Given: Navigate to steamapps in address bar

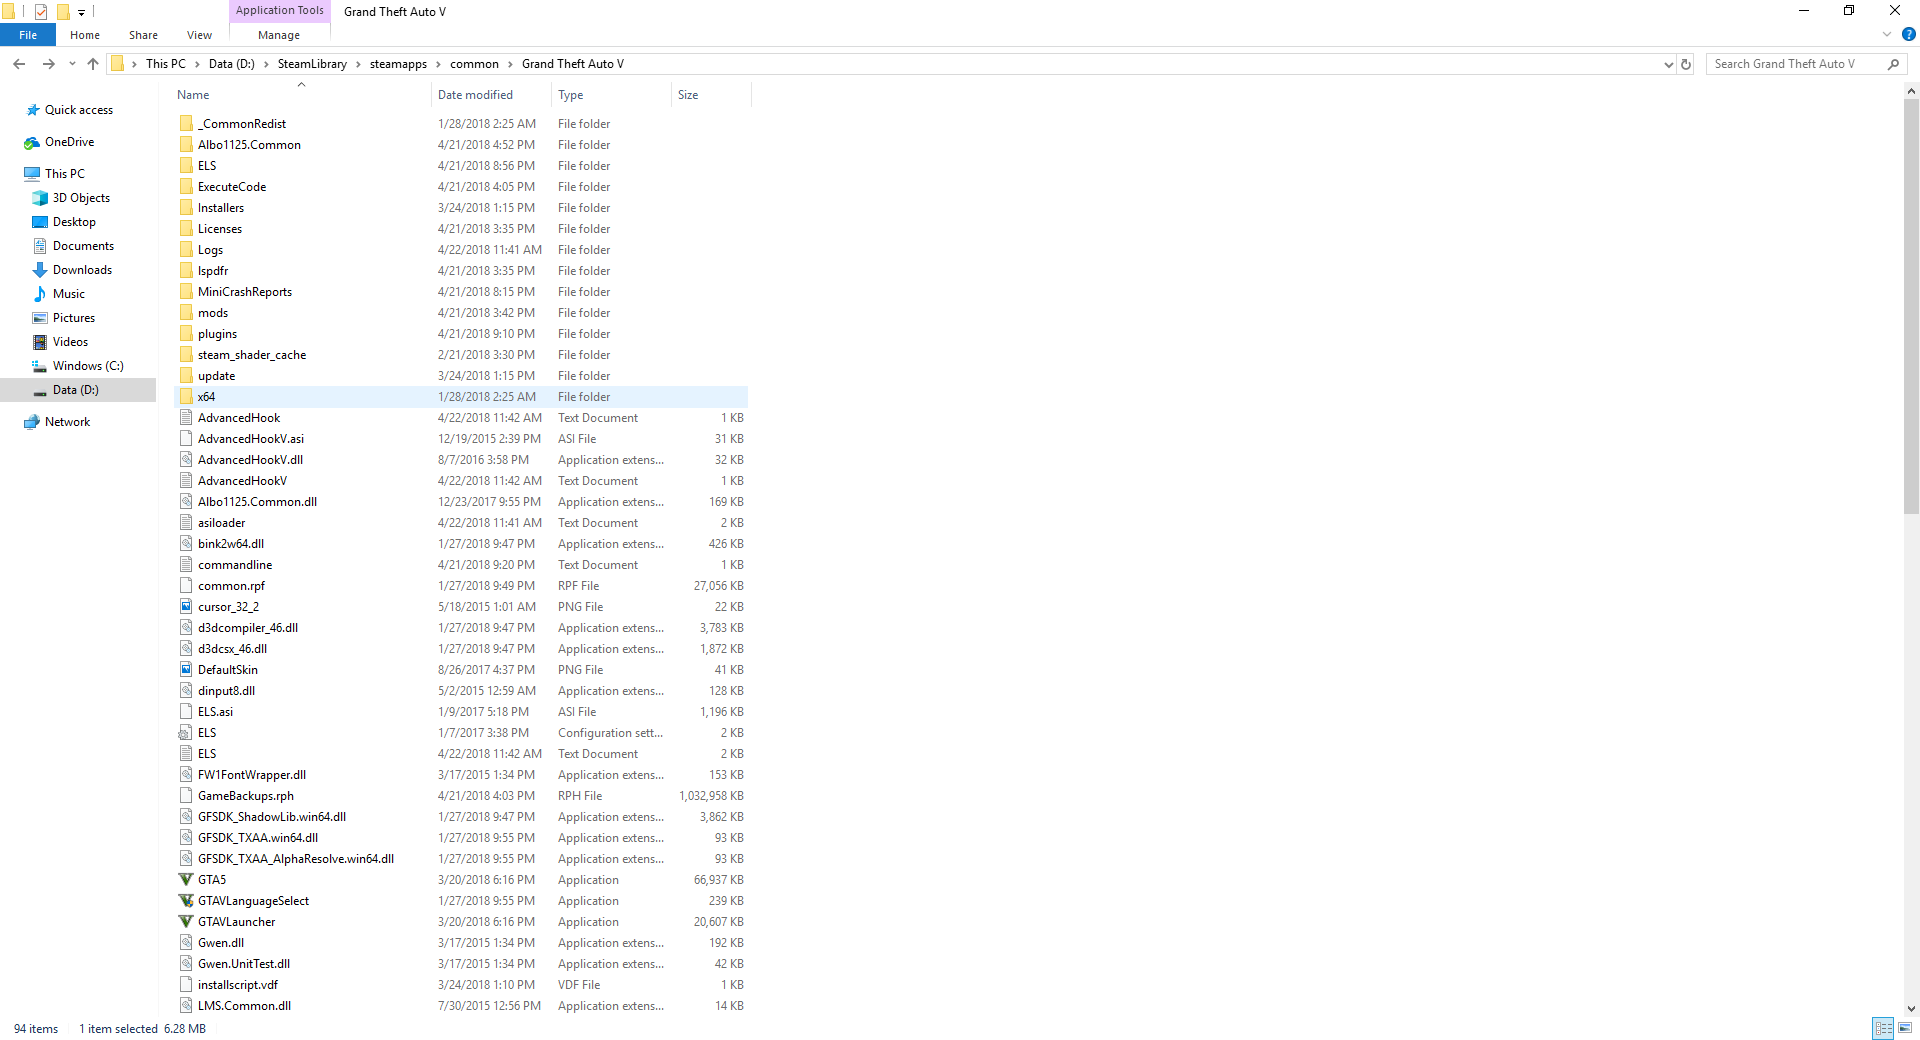Looking at the screenshot, I should 398,64.
